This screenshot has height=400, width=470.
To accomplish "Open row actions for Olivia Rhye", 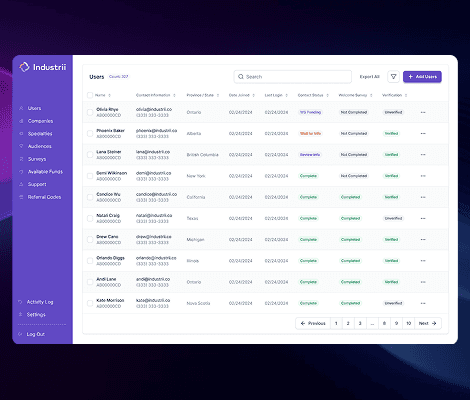I will click(x=423, y=112).
